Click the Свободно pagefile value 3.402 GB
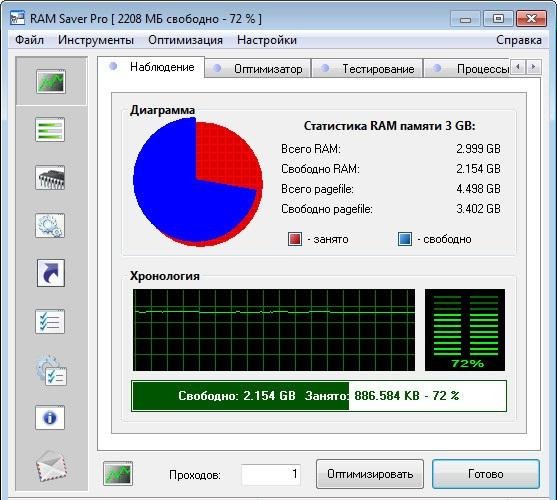The height and width of the screenshot is (500, 557). [478, 208]
